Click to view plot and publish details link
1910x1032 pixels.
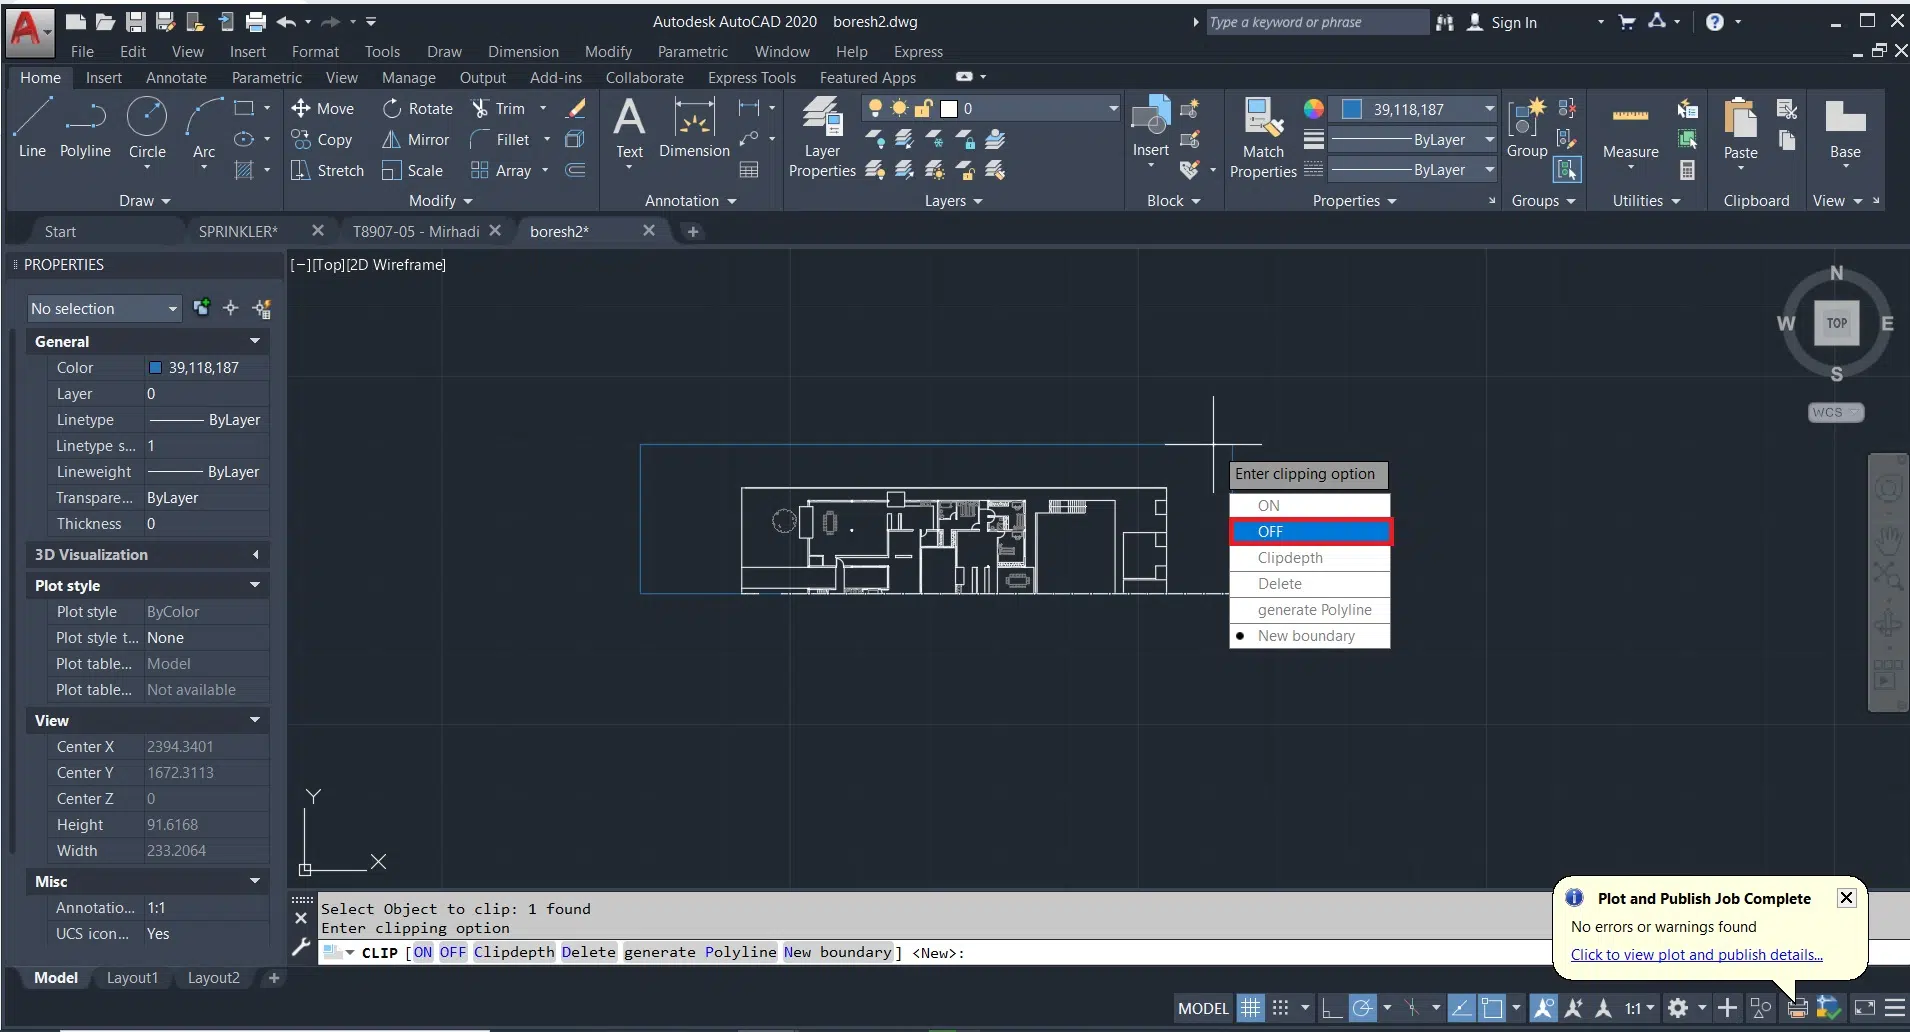pyautogui.click(x=1696, y=955)
